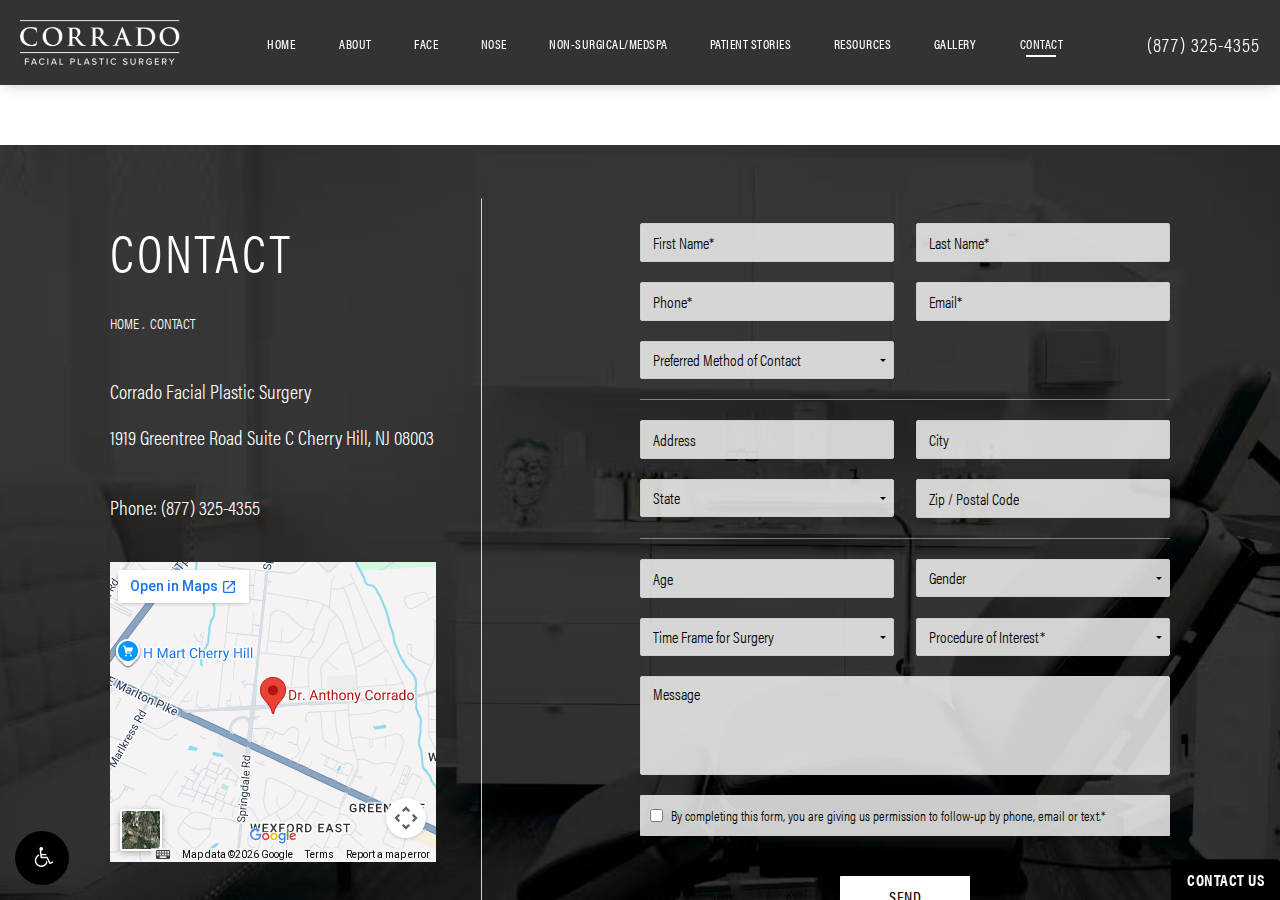Click Report a map error link

[x=388, y=854]
